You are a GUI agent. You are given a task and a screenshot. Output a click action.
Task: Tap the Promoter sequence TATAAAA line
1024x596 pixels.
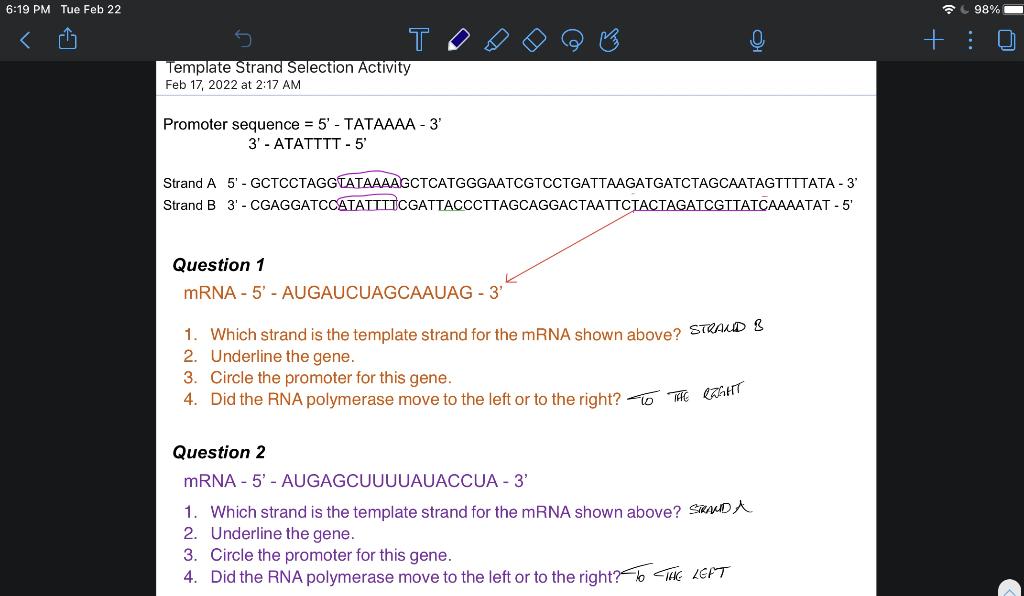pos(302,124)
